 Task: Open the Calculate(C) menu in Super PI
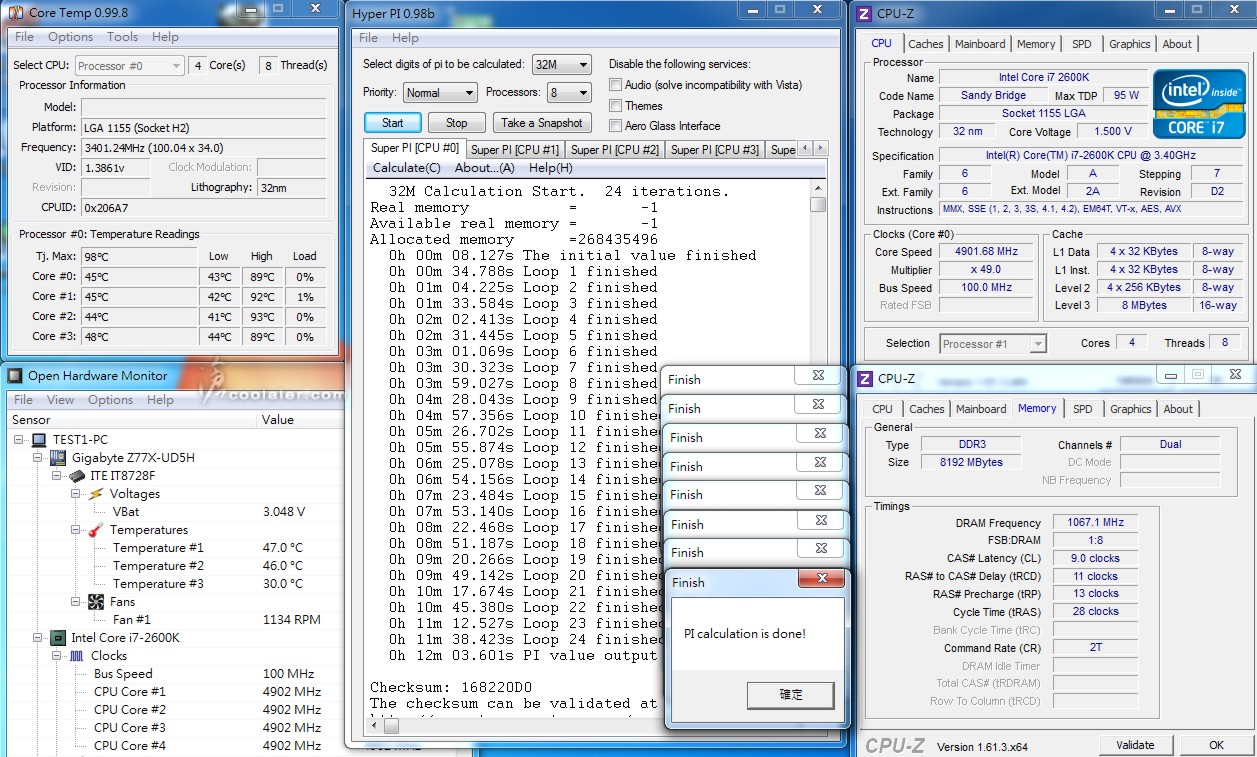(406, 168)
